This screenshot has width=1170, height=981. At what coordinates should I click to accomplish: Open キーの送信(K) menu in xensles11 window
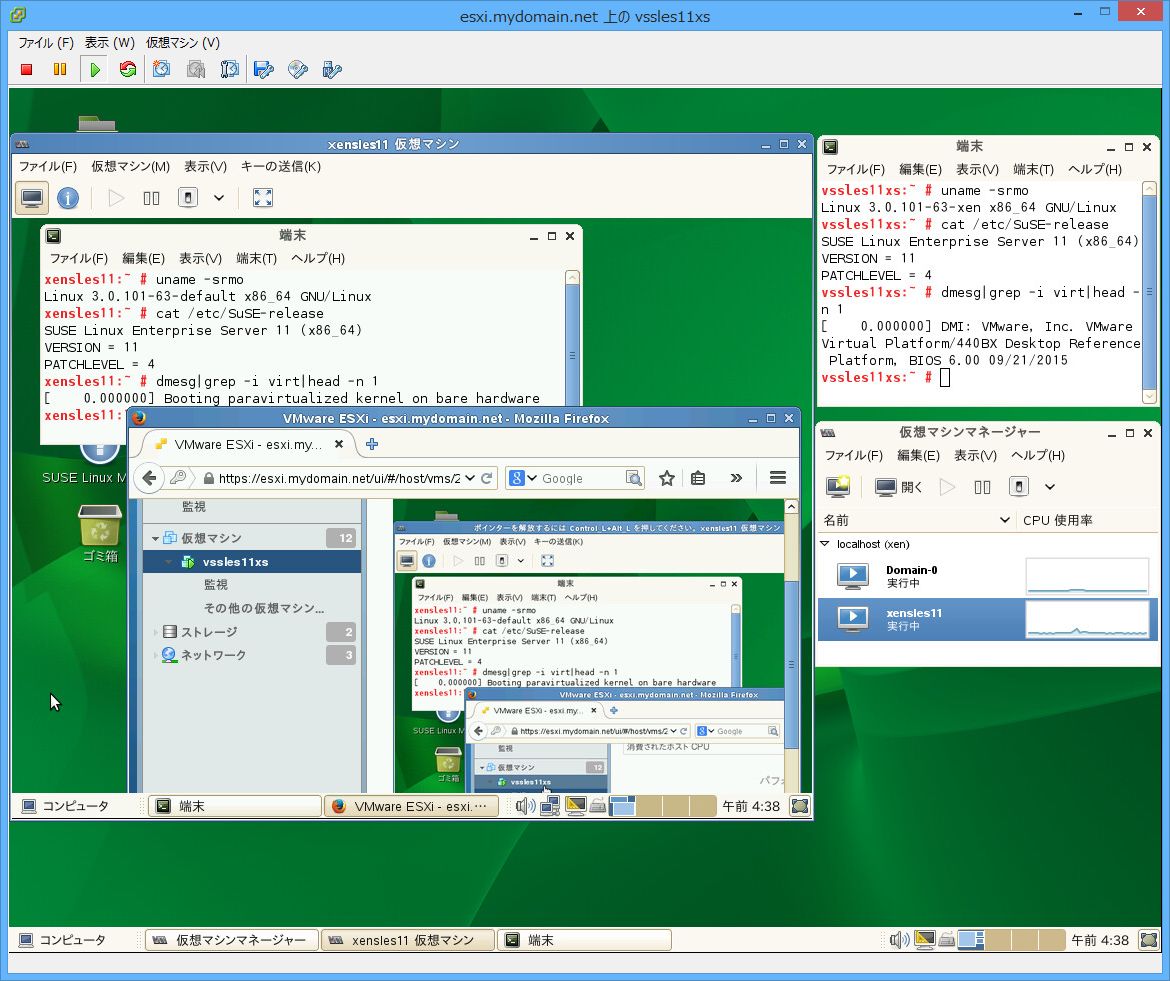pos(281,166)
